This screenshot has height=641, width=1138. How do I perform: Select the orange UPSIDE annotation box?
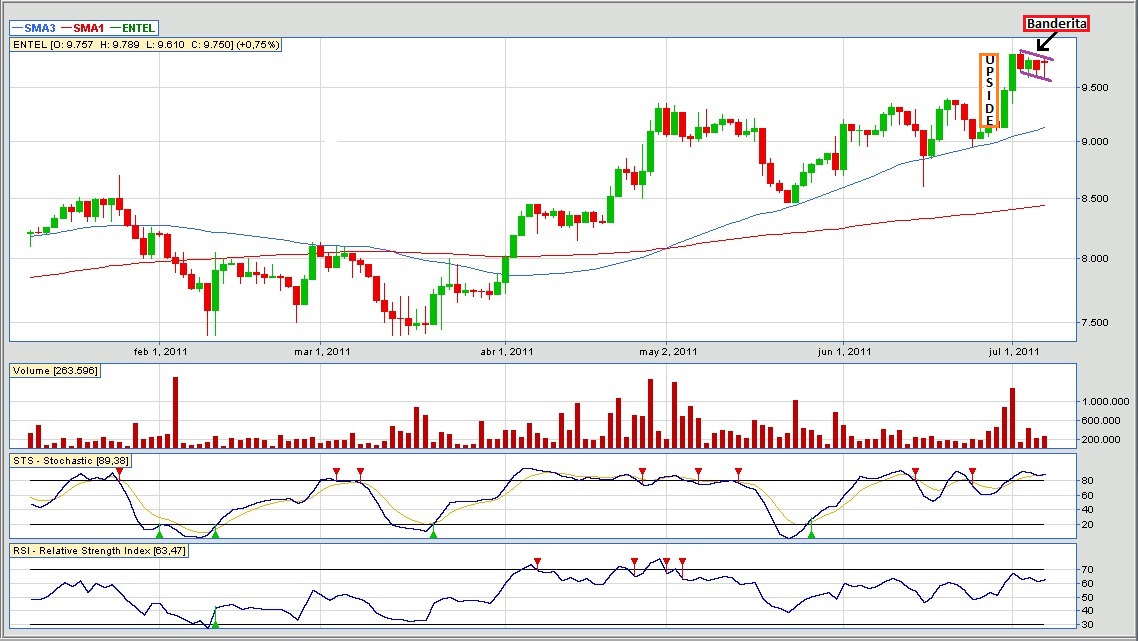(988, 90)
